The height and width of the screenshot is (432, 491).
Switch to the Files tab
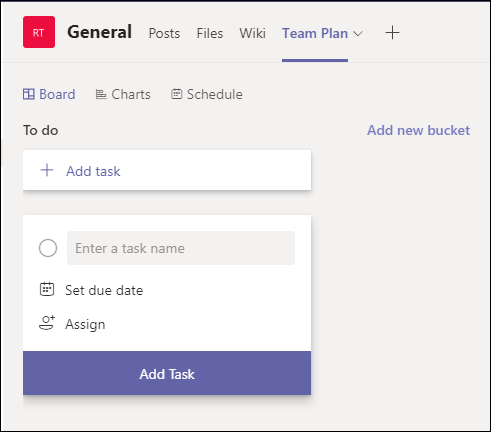[210, 33]
